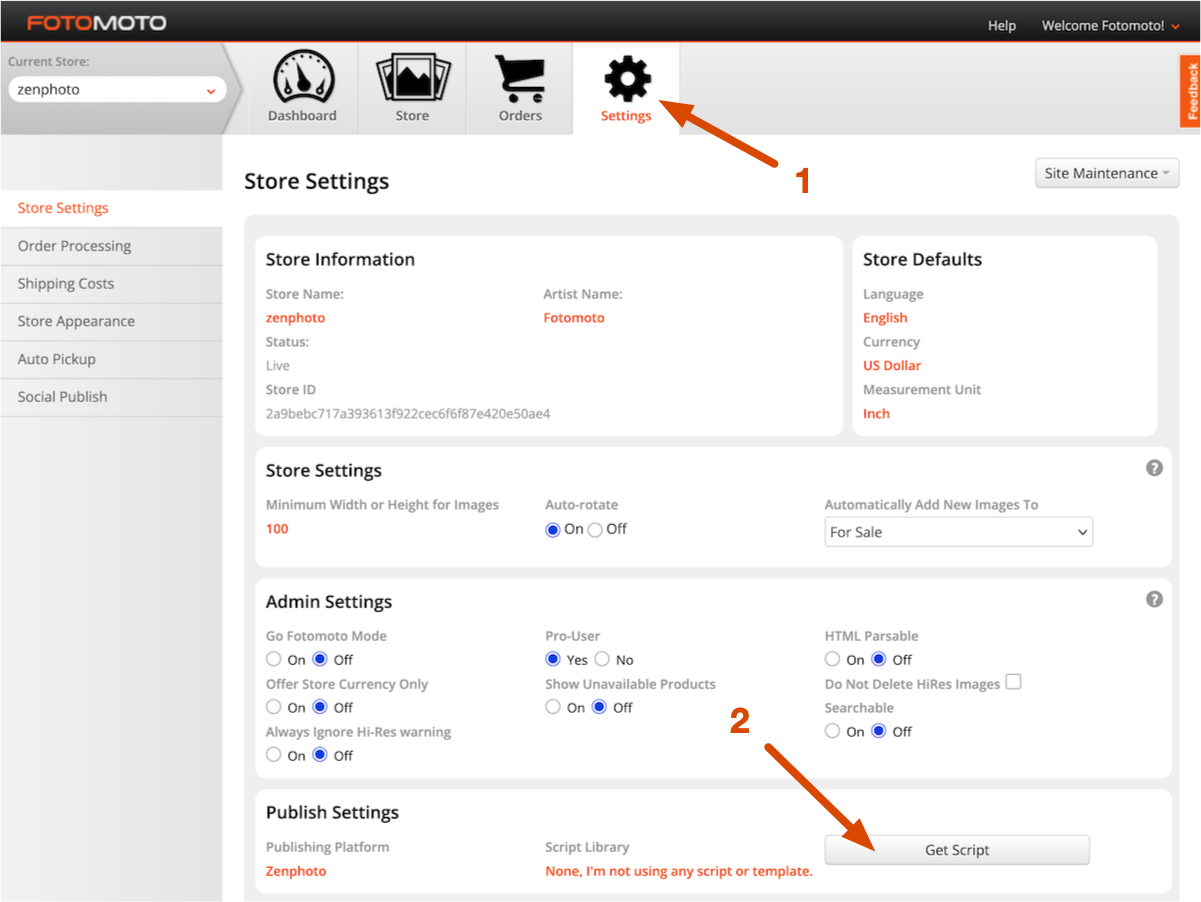Image resolution: width=1201 pixels, height=902 pixels.
Task: Select Auto Pickup in the sidebar
Action: click(111, 360)
